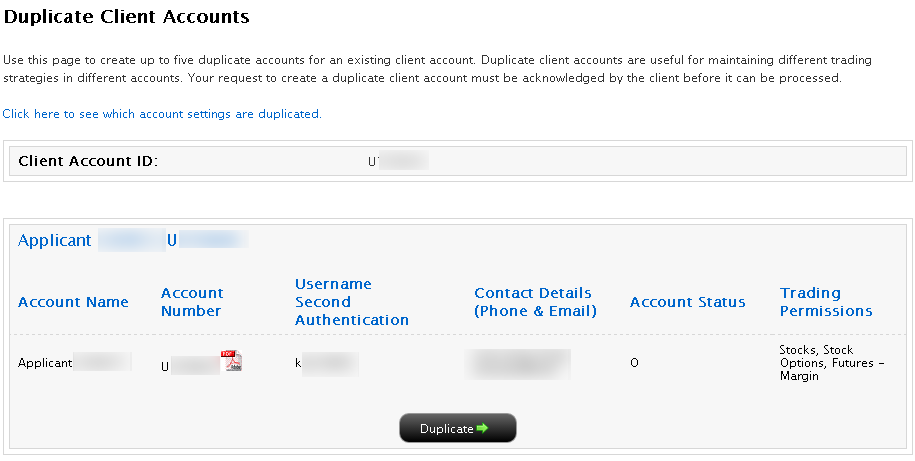Click the username value starting with k
This screenshot has width=915, height=461.
pos(327,364)
